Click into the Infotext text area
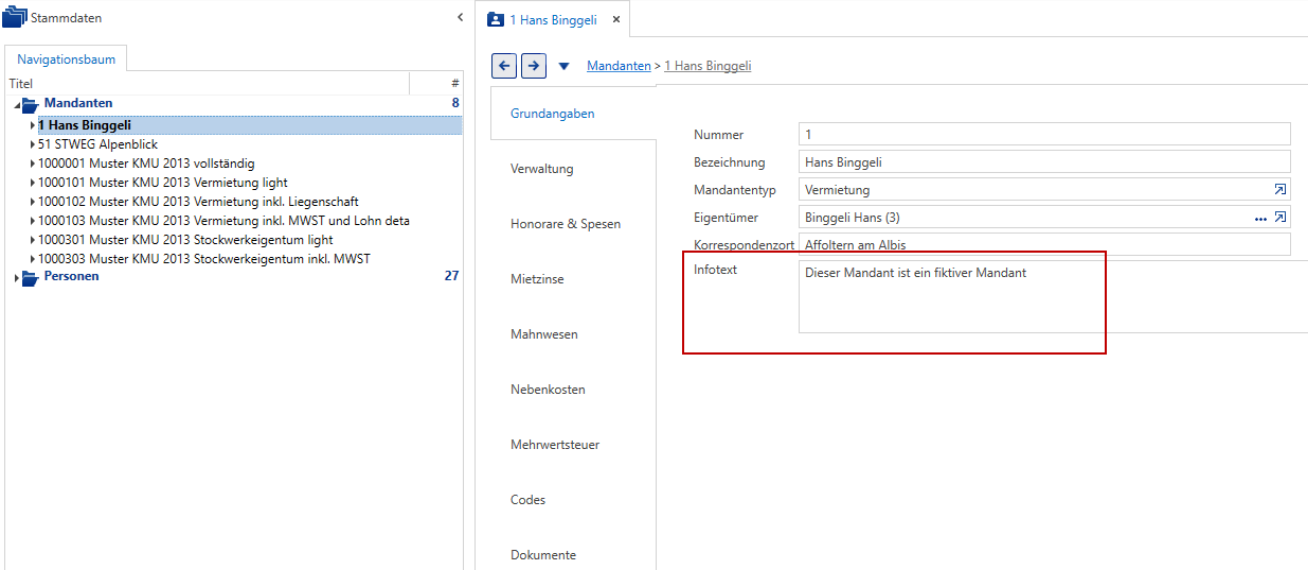Screen dimensions: 1308x570 pos(1053,297)
